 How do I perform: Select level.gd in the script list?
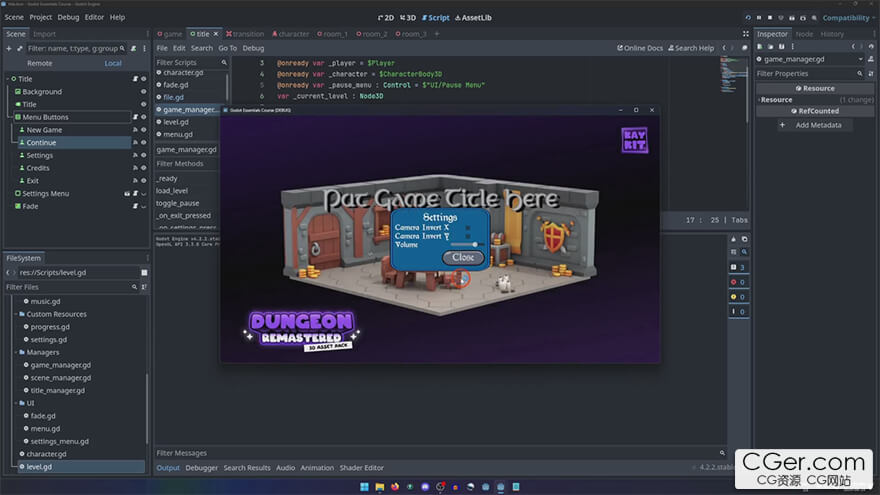[176, 122]
